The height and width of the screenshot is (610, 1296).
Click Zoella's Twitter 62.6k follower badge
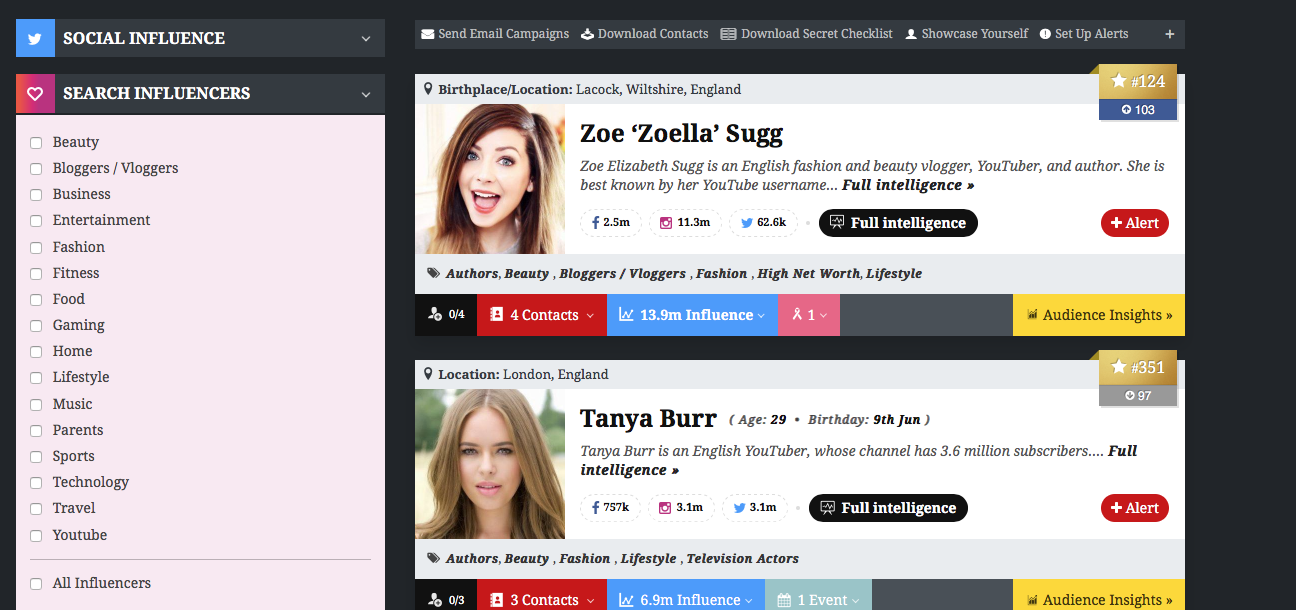(762, 222)
